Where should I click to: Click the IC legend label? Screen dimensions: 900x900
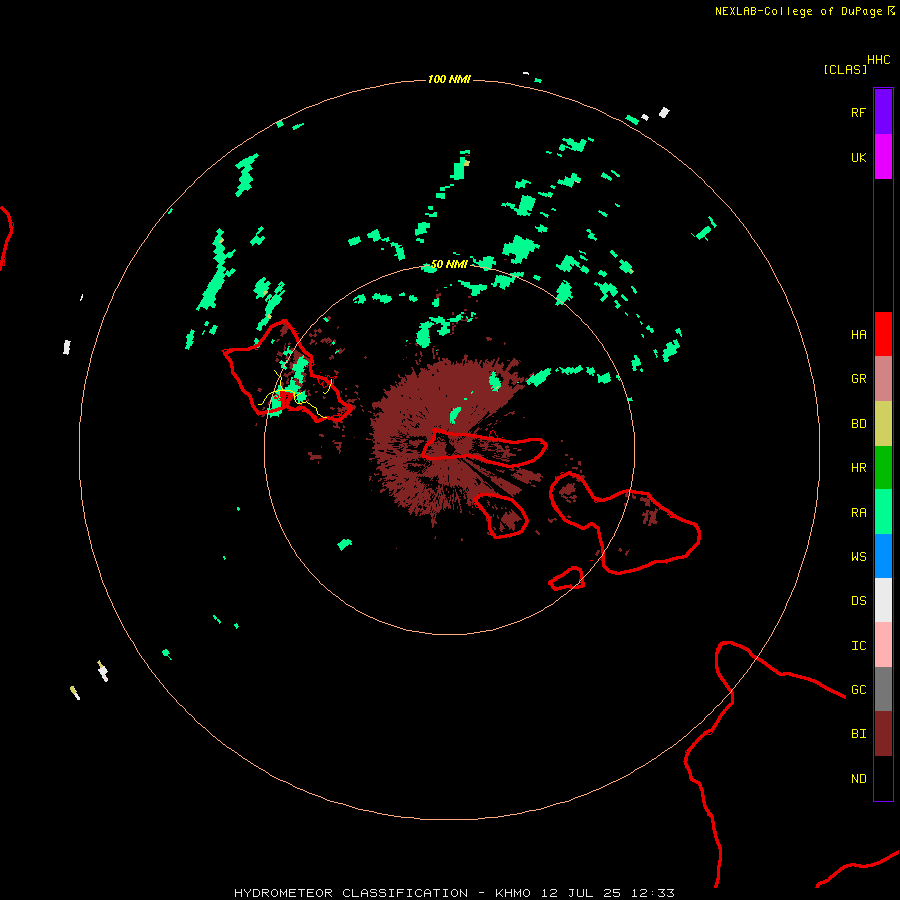pos(858,645)
